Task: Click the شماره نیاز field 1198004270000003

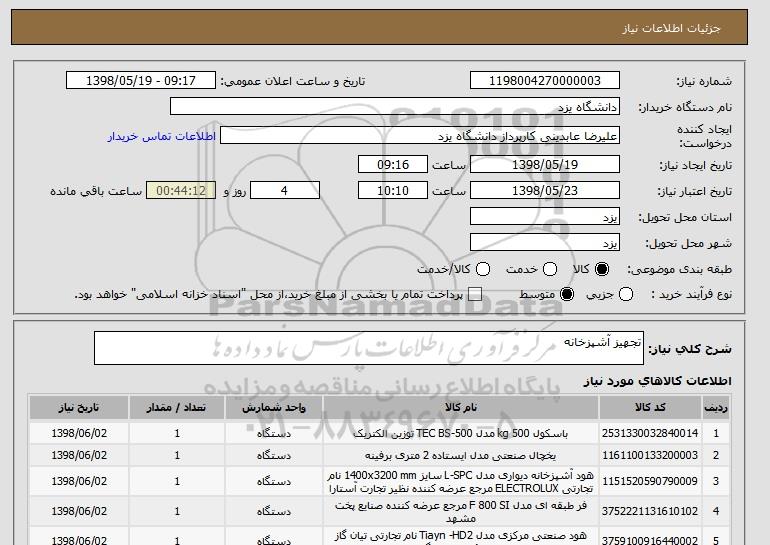Action: click(x=545, y=81)
